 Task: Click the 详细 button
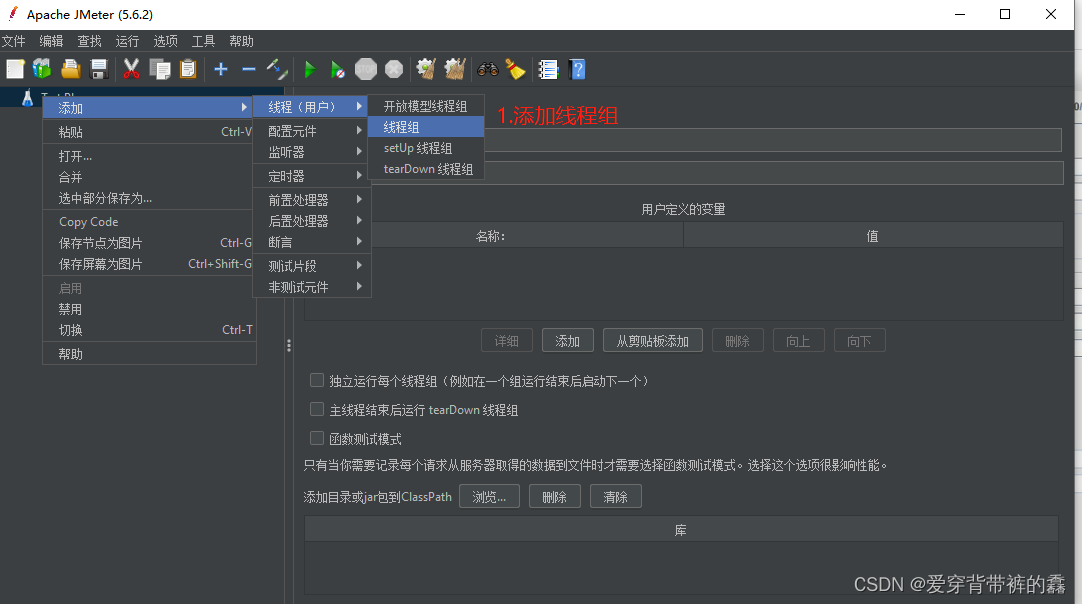506,340
